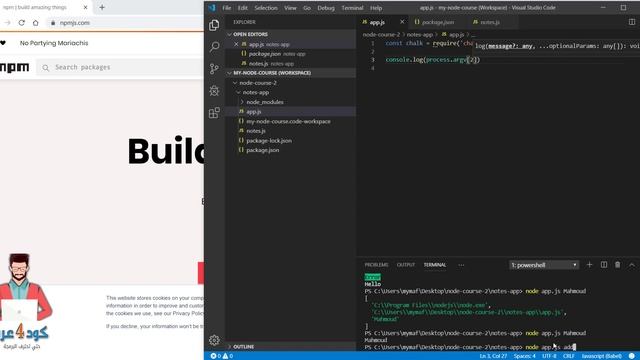Image resolution: width=640 pixels, height=360 pixels.
Task: Select the Terminal panel tab
Action: tap(435, 265)
